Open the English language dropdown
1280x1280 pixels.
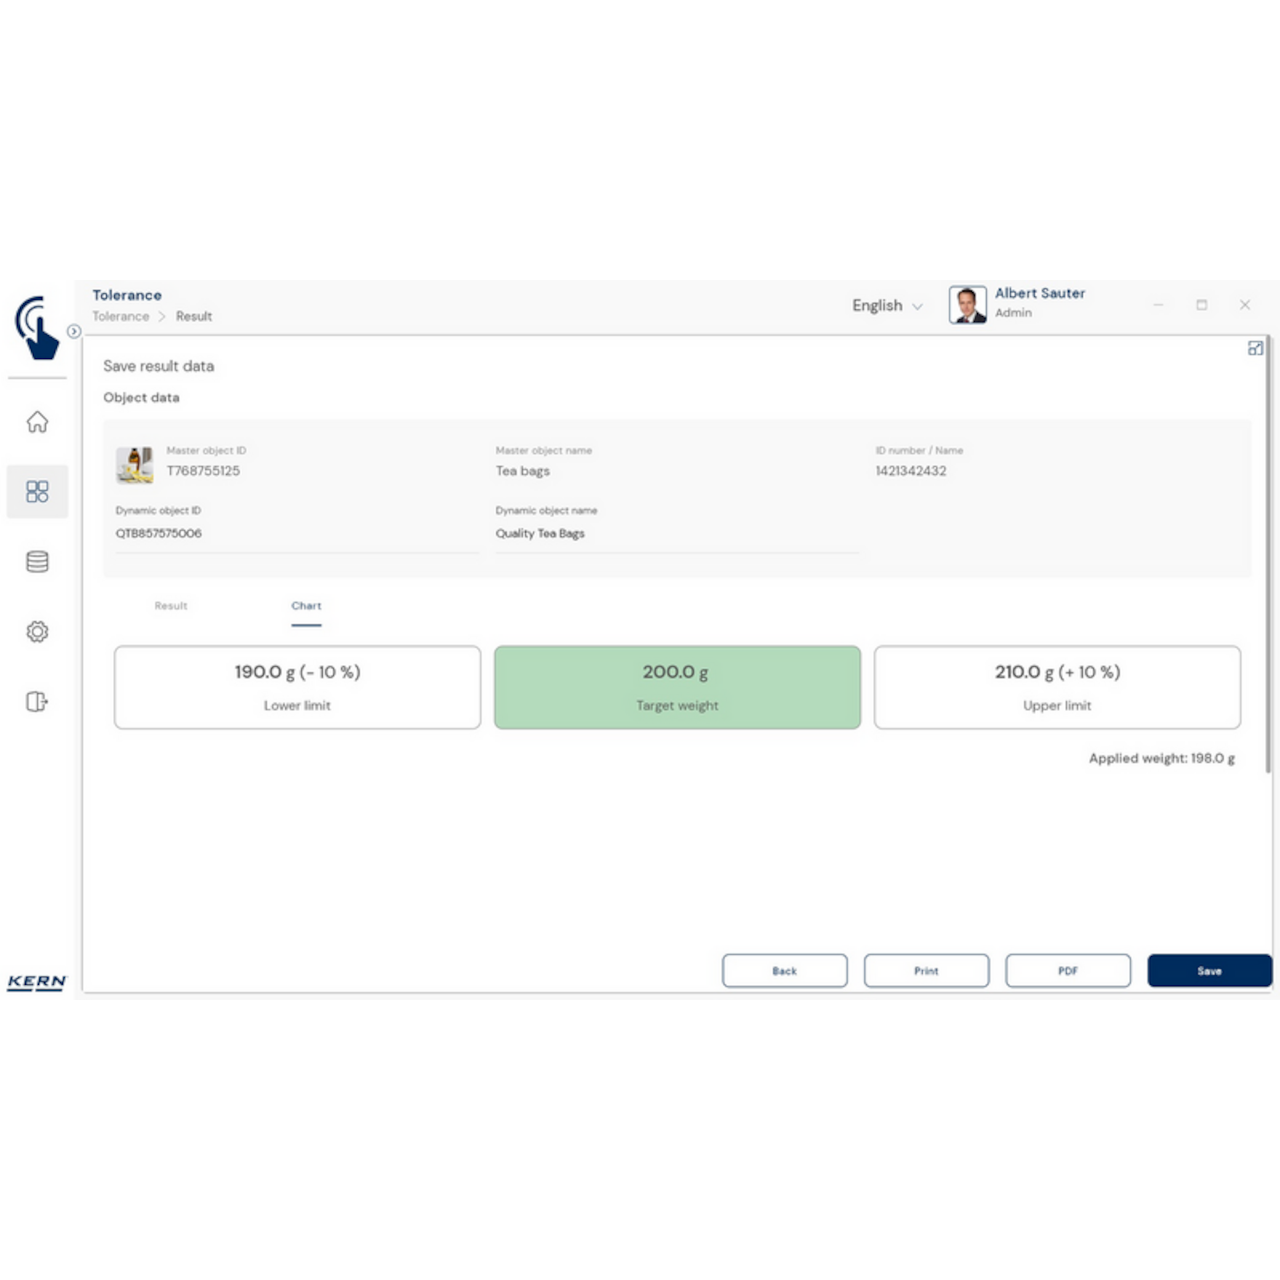(x=886, y=305)
